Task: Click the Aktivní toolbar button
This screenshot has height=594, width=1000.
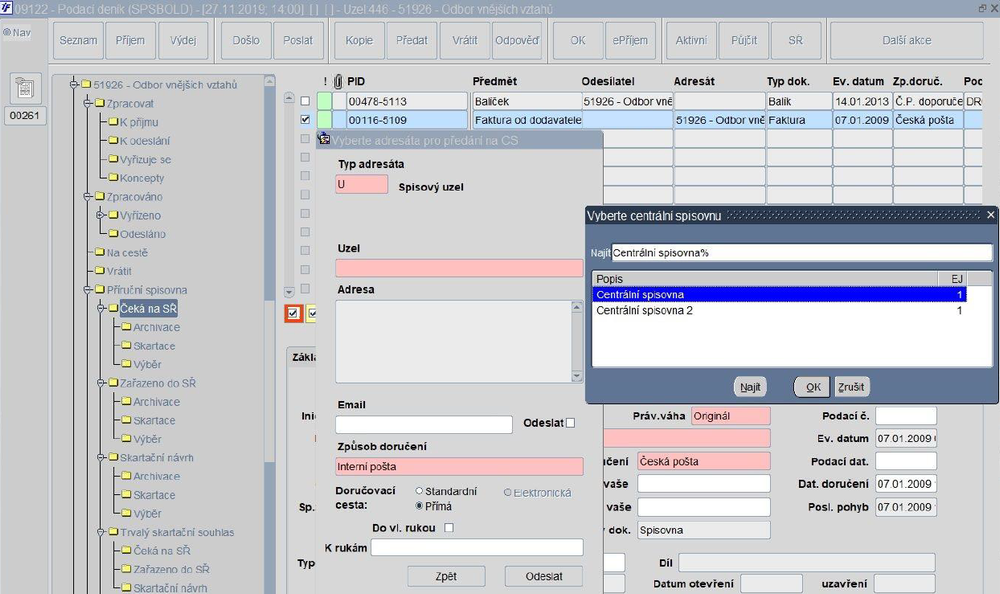Action: (x=691, y=40)
